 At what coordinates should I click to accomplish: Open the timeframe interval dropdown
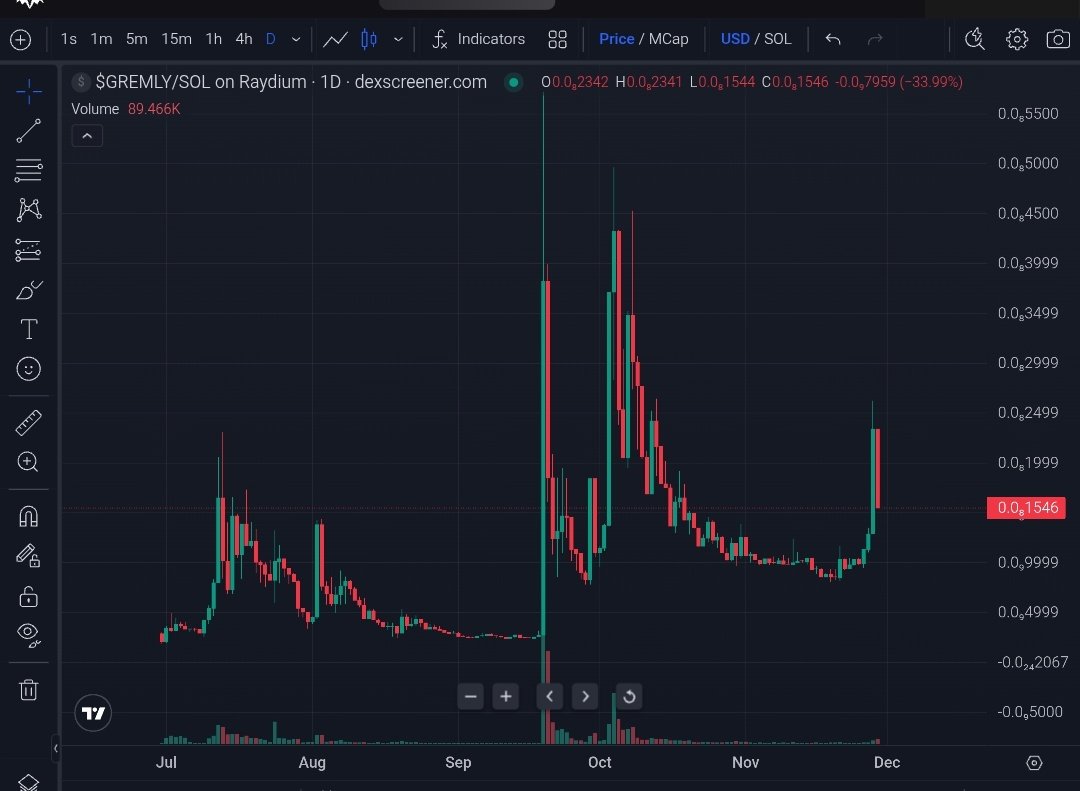tap(294, 39)
